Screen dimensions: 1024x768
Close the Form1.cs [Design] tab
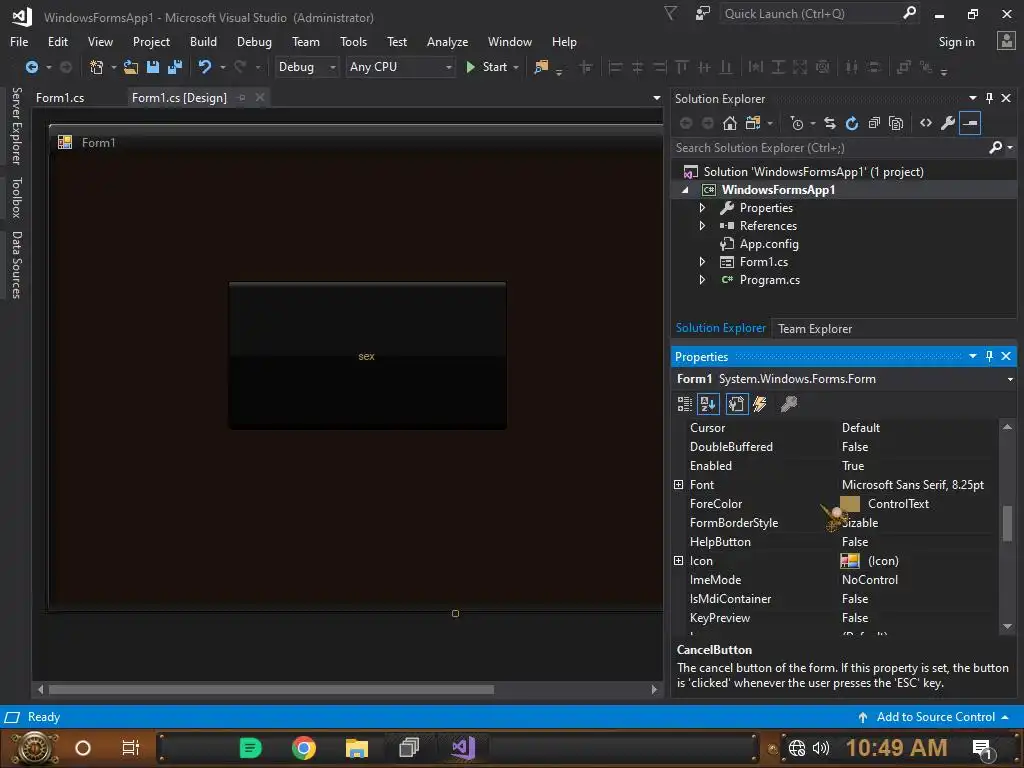coord(260,97)
